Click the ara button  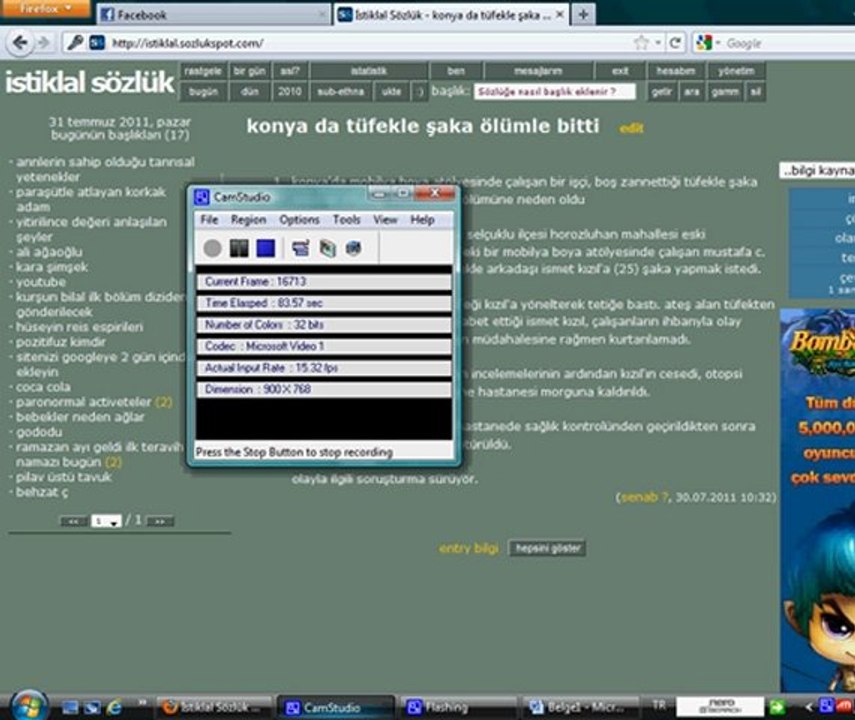(x=691, y=92)
